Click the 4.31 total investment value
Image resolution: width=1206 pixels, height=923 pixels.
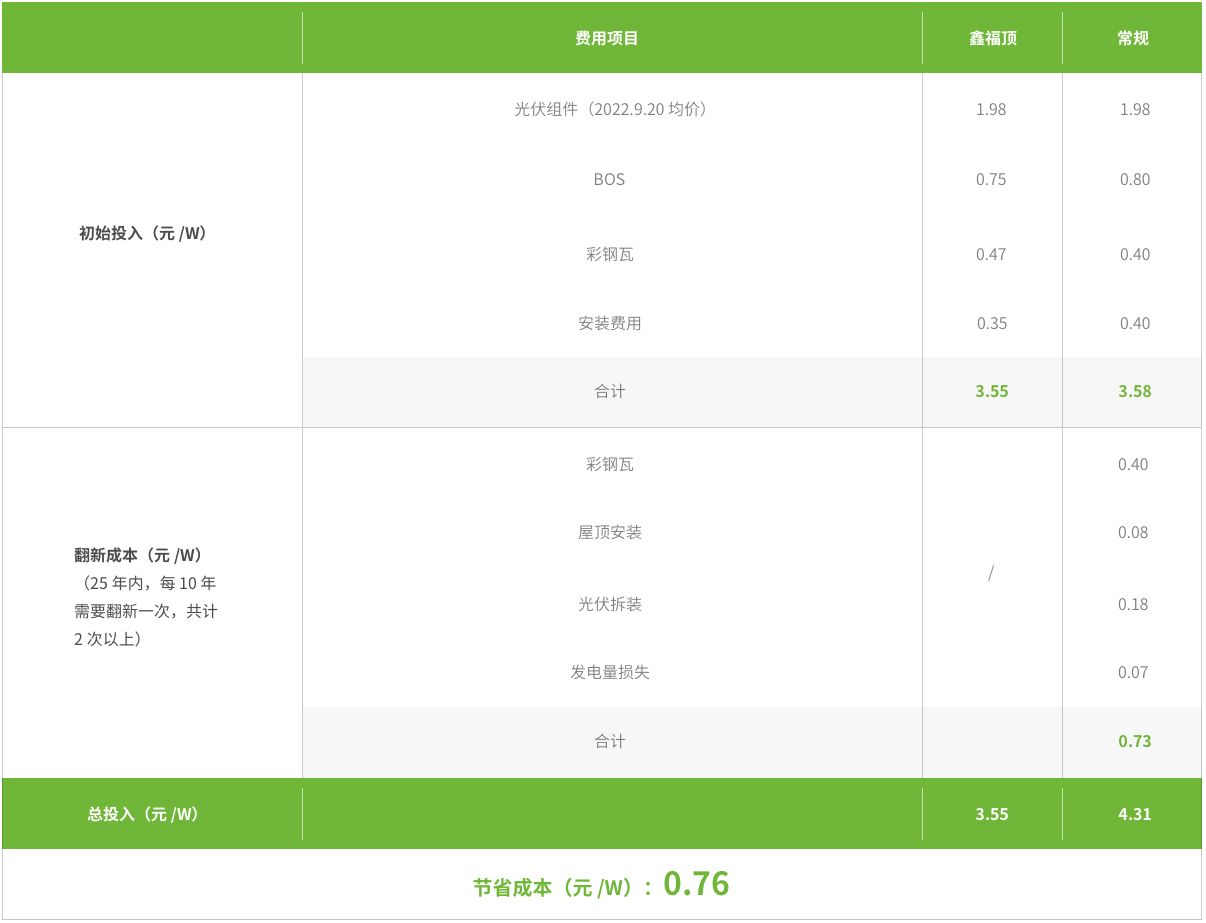click(x=1135, y=814)
